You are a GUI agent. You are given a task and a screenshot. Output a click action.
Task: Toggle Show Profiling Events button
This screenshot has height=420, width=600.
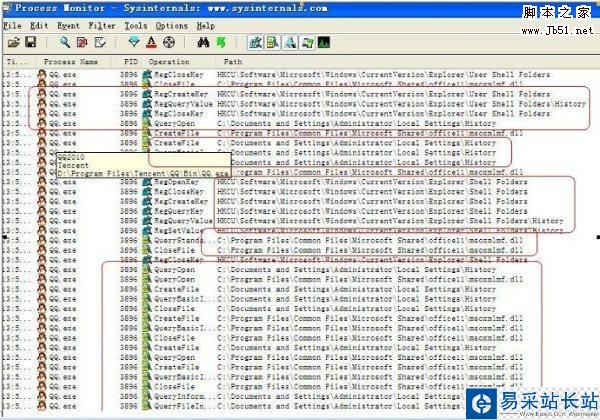coord(324,42)
